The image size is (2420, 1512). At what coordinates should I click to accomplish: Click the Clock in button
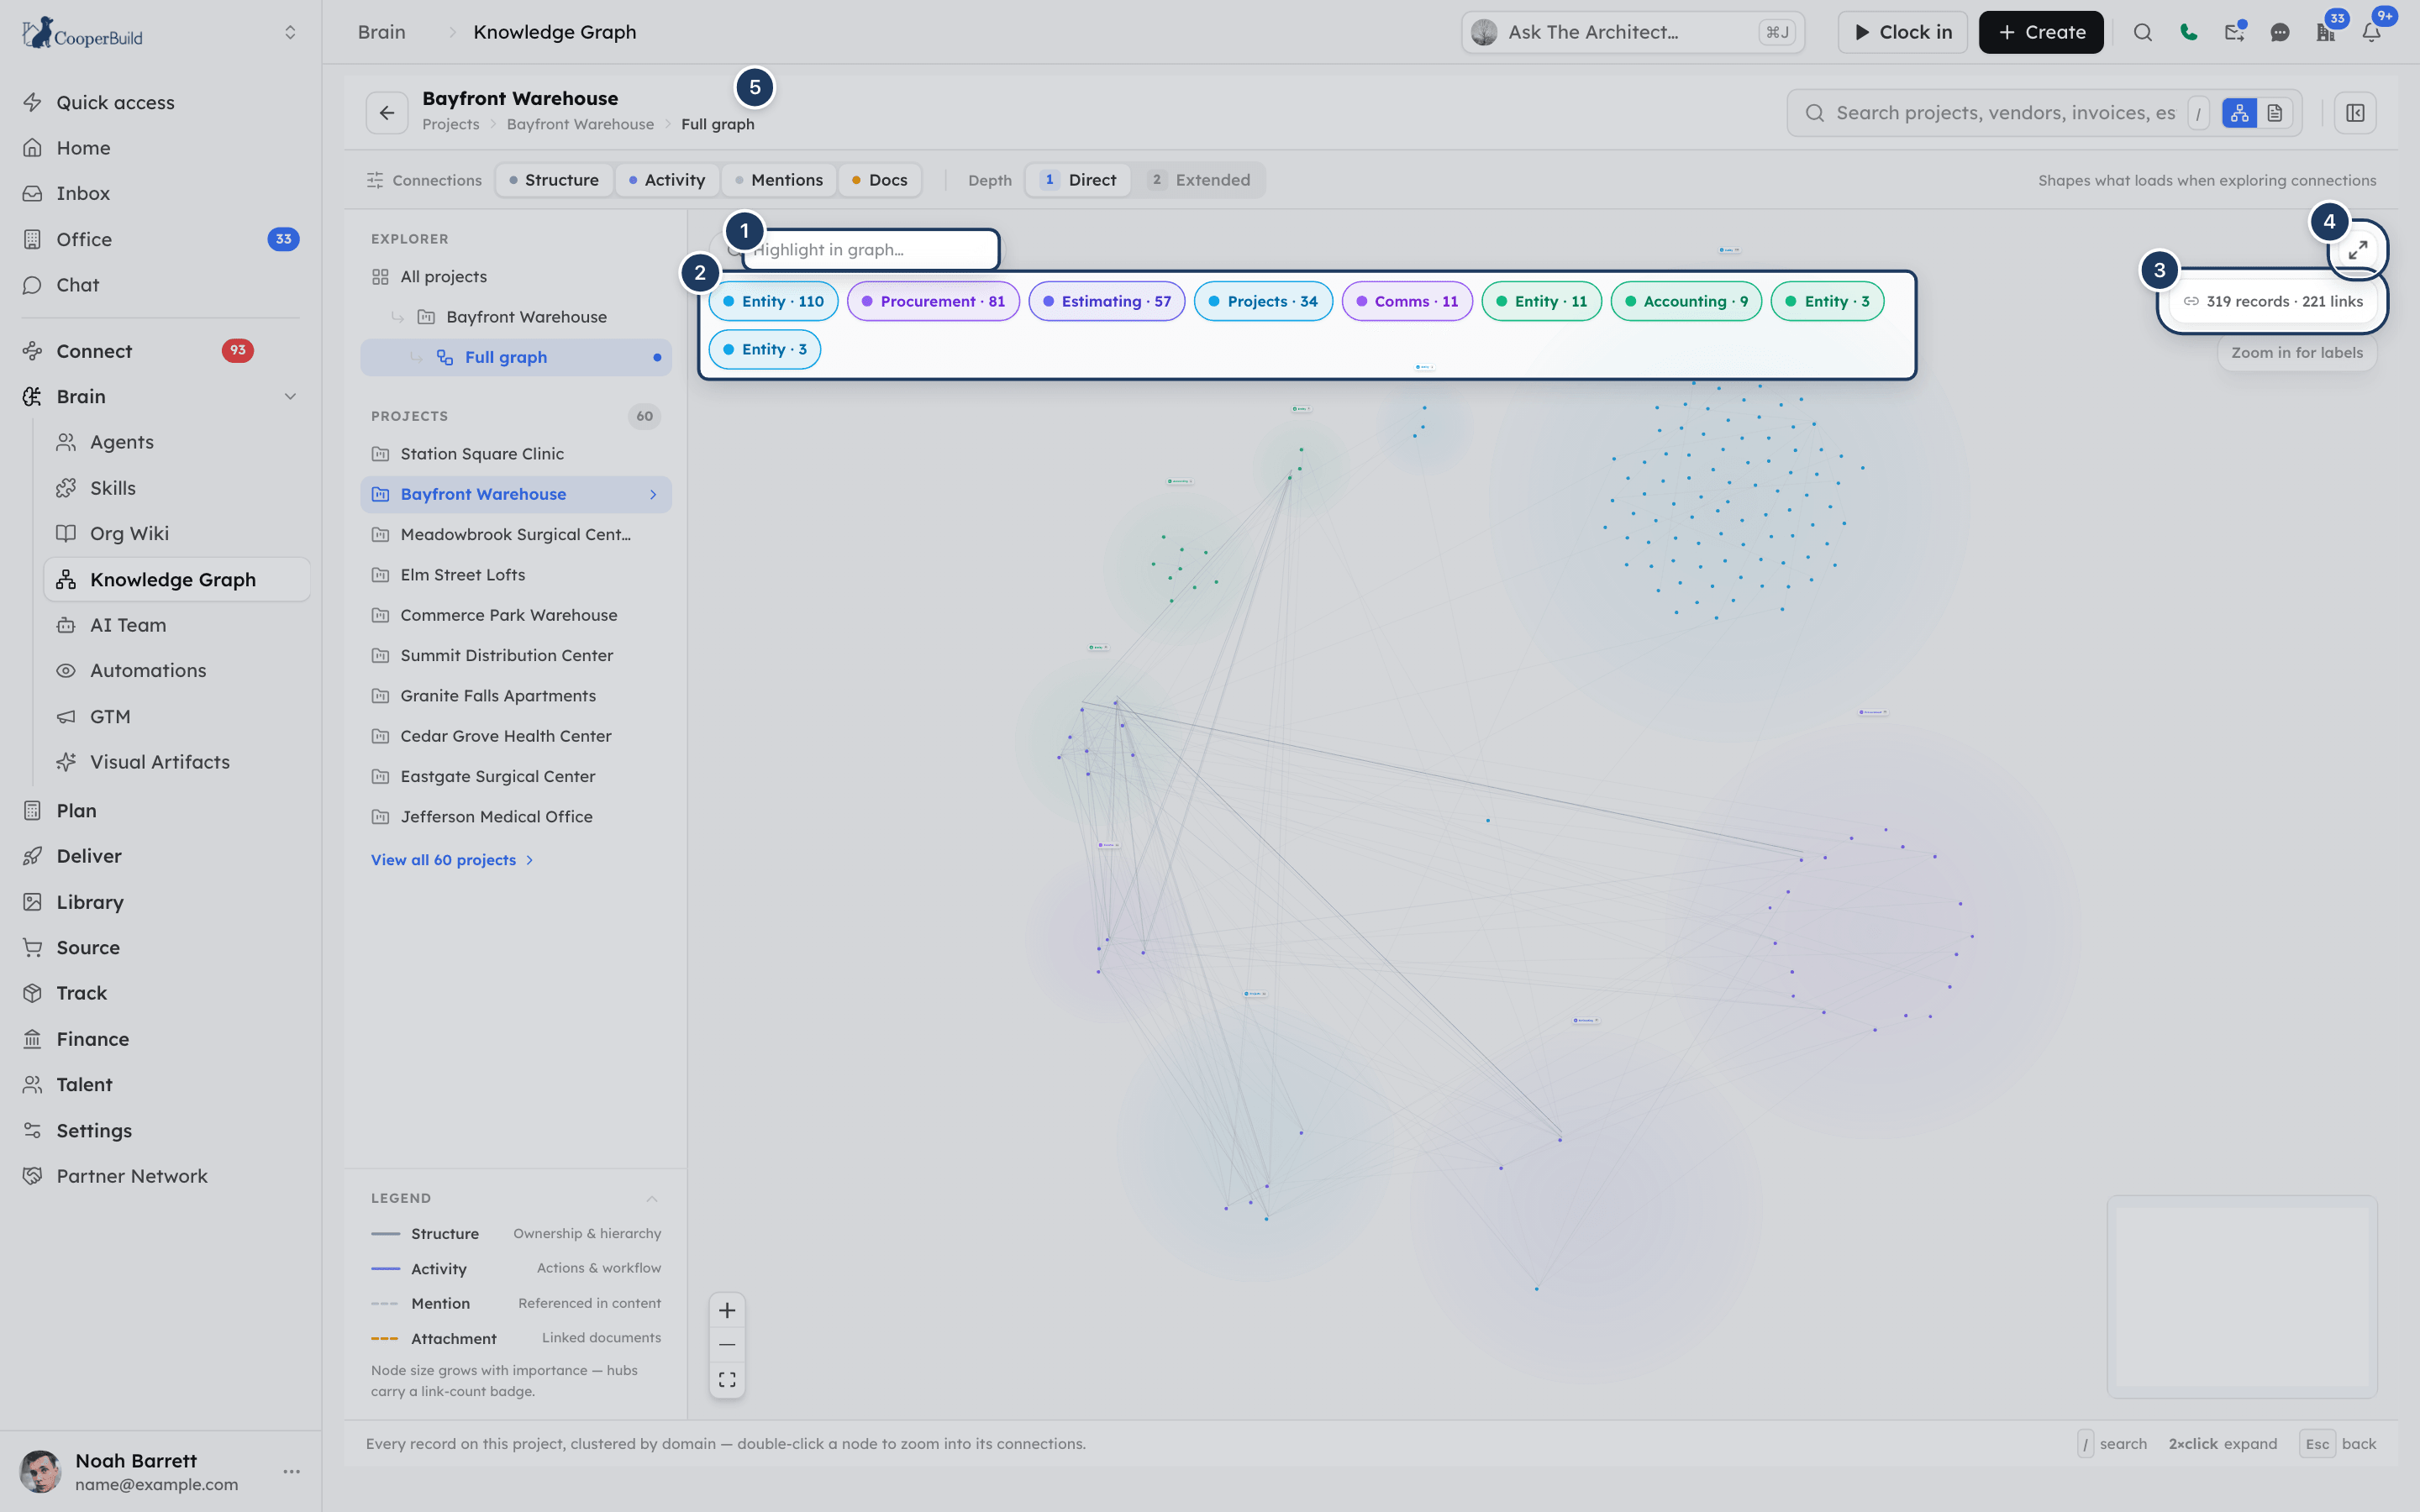coord(1902,32)
